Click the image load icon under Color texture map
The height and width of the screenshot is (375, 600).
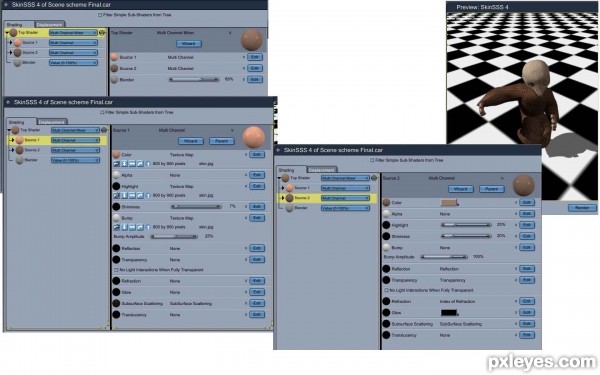pyautogui.click(x=117, y=163)
